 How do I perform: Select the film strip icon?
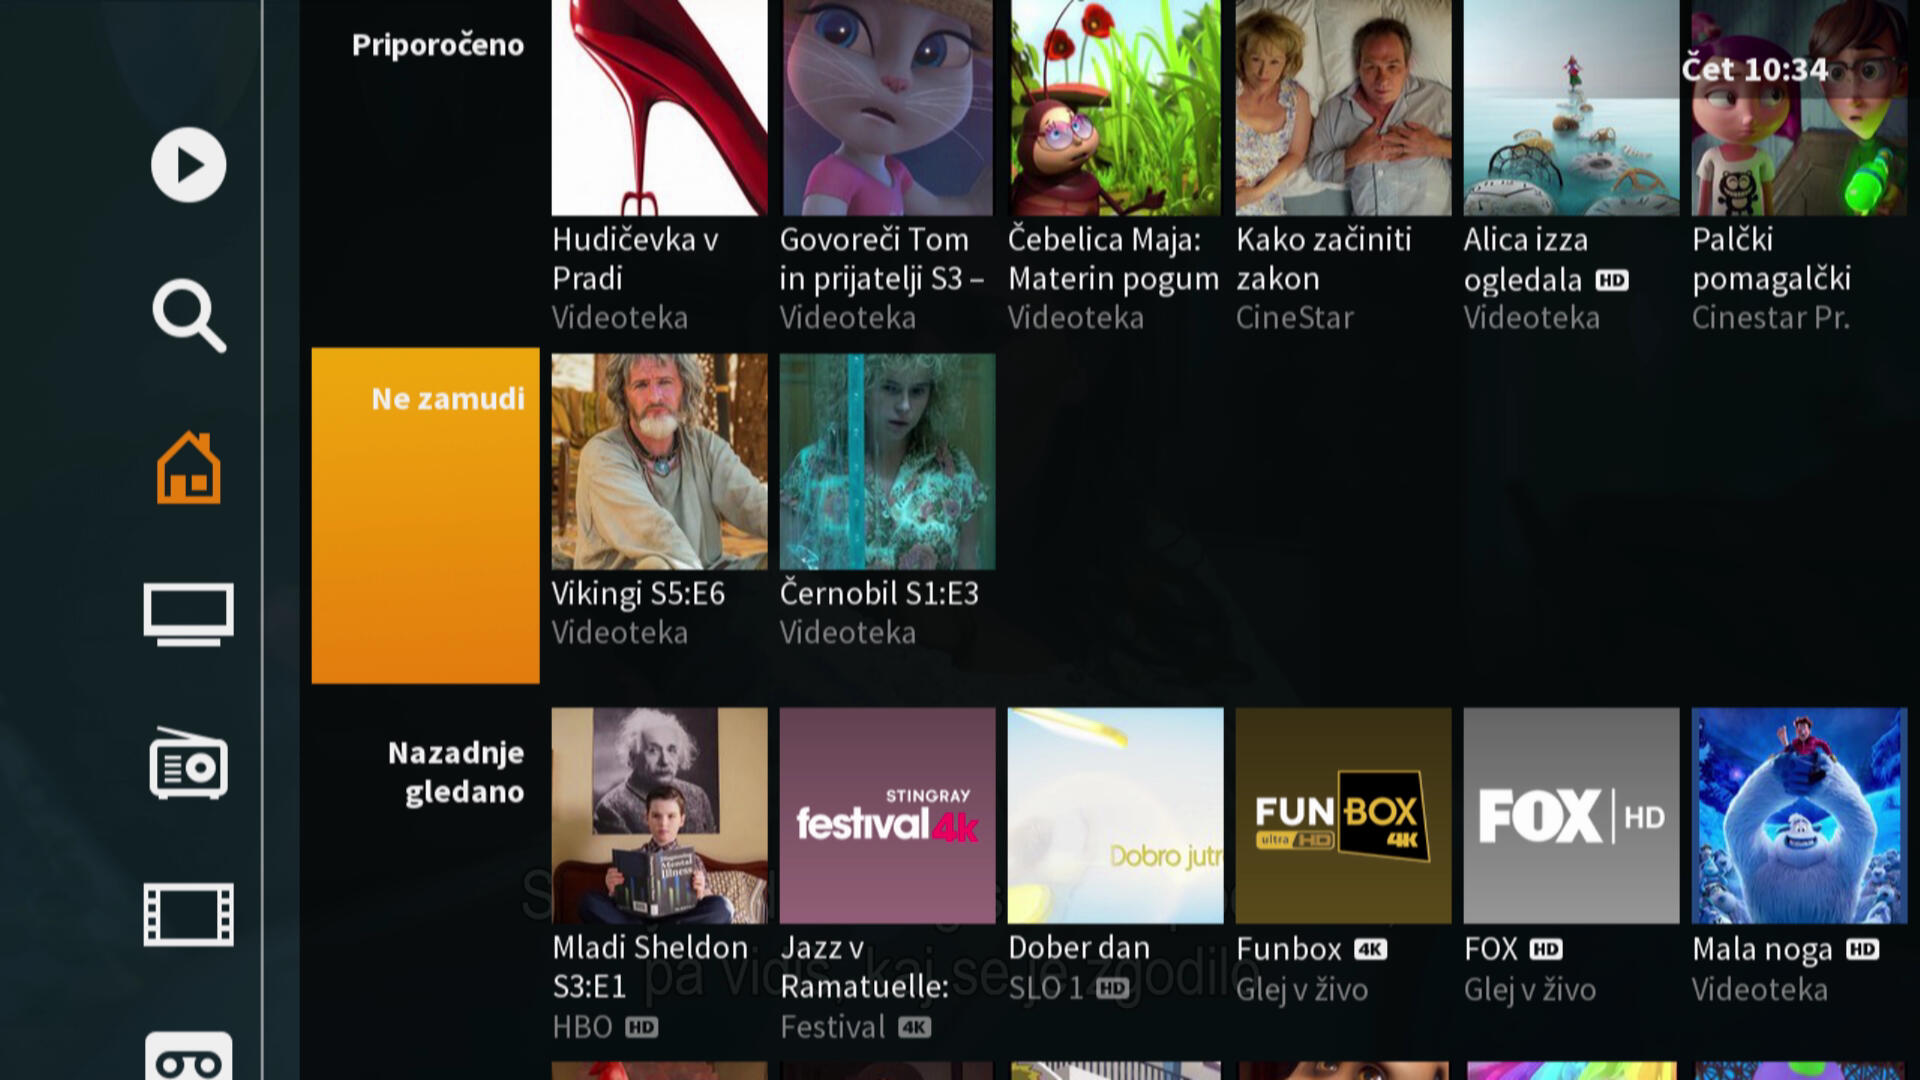pos(188,914)
